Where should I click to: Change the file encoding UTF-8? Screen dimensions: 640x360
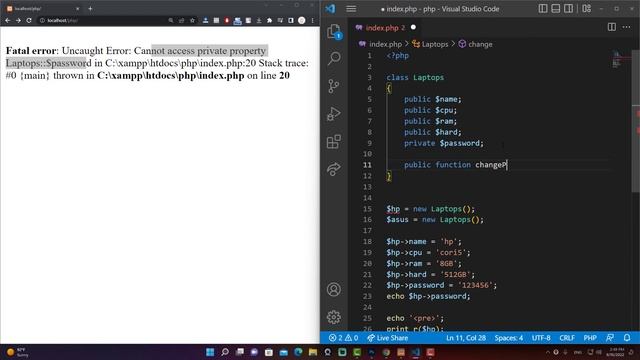[541, 338]
